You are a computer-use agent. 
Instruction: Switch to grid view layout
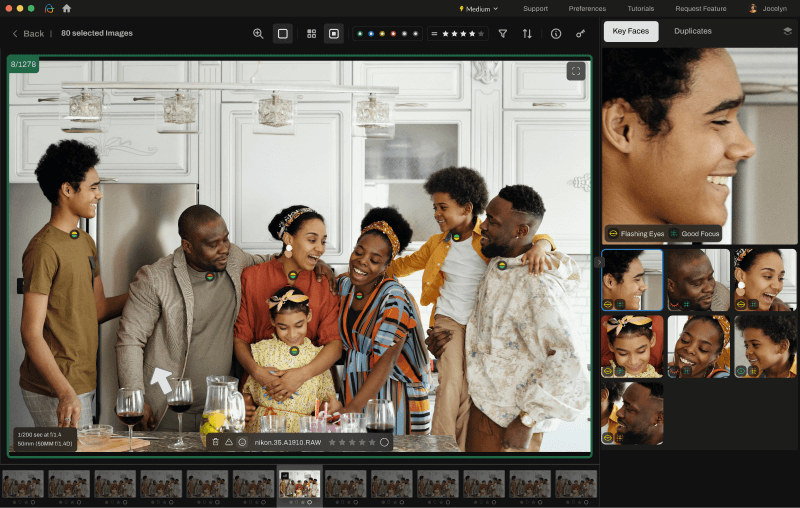click(311, 33)
